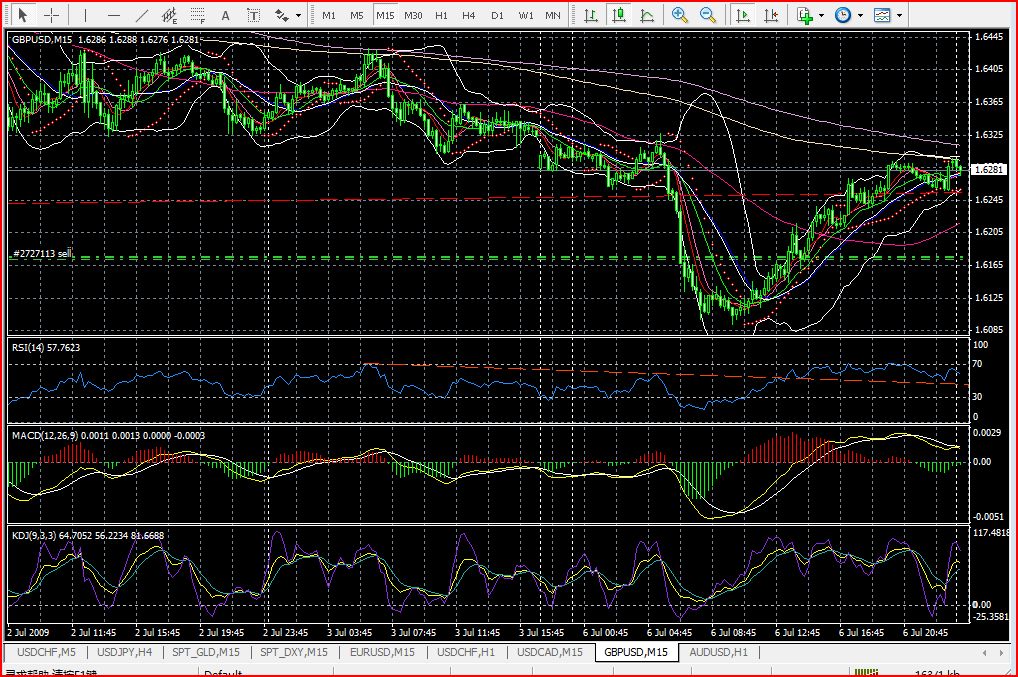Select the Crosshair tool
Viewport: 1018px width, 677px height.
click(x=51, y=15)
